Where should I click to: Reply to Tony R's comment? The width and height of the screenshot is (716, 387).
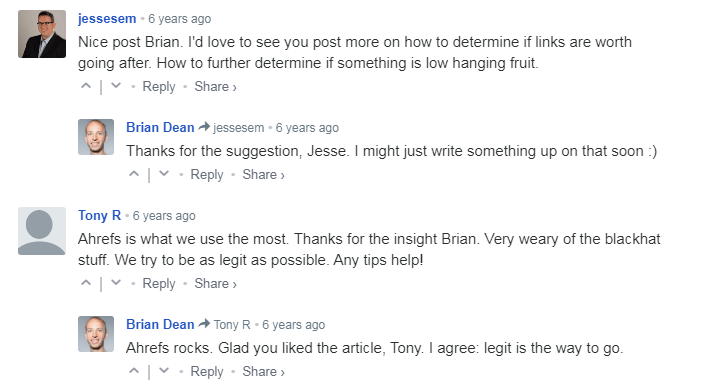pyautogui.click(x=159, y=283)
